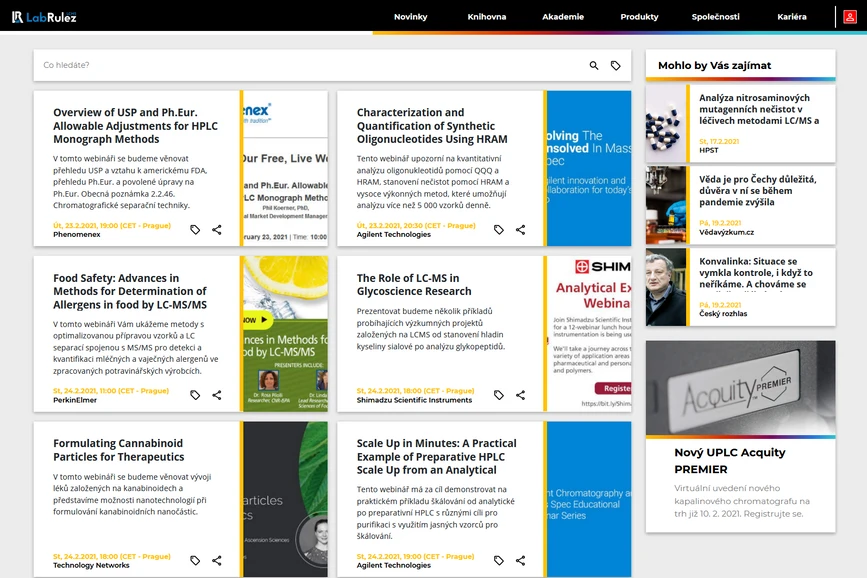
Task: Open the Produkty menu
Action: pos(639,17)
